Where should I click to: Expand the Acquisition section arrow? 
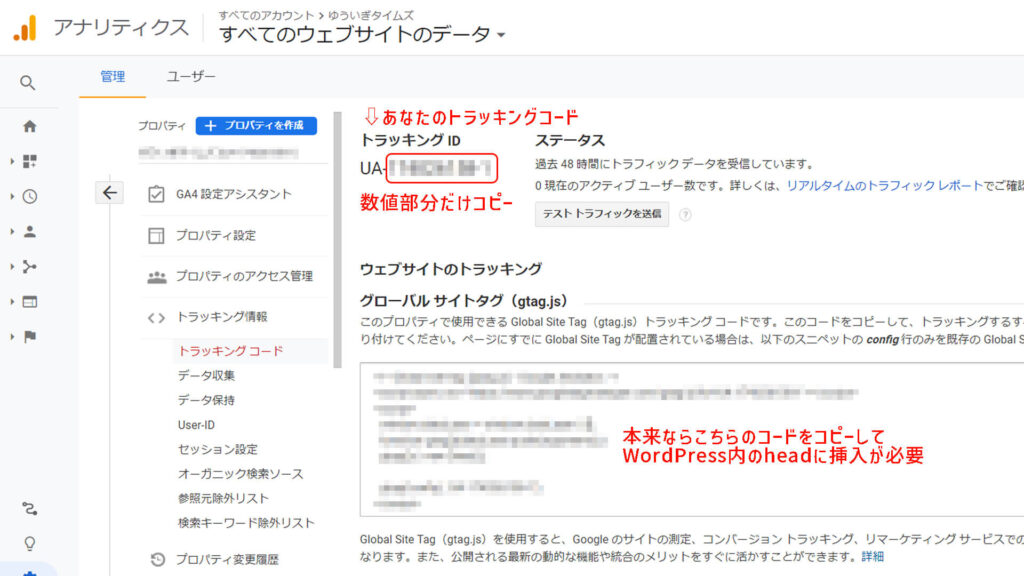click(x=12, y=266)
